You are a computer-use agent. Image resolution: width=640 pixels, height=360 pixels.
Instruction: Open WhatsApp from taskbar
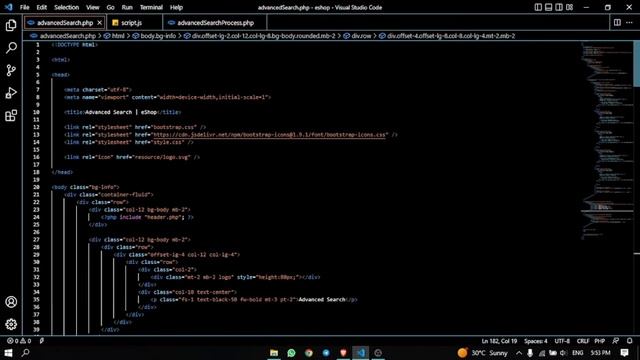291,353
